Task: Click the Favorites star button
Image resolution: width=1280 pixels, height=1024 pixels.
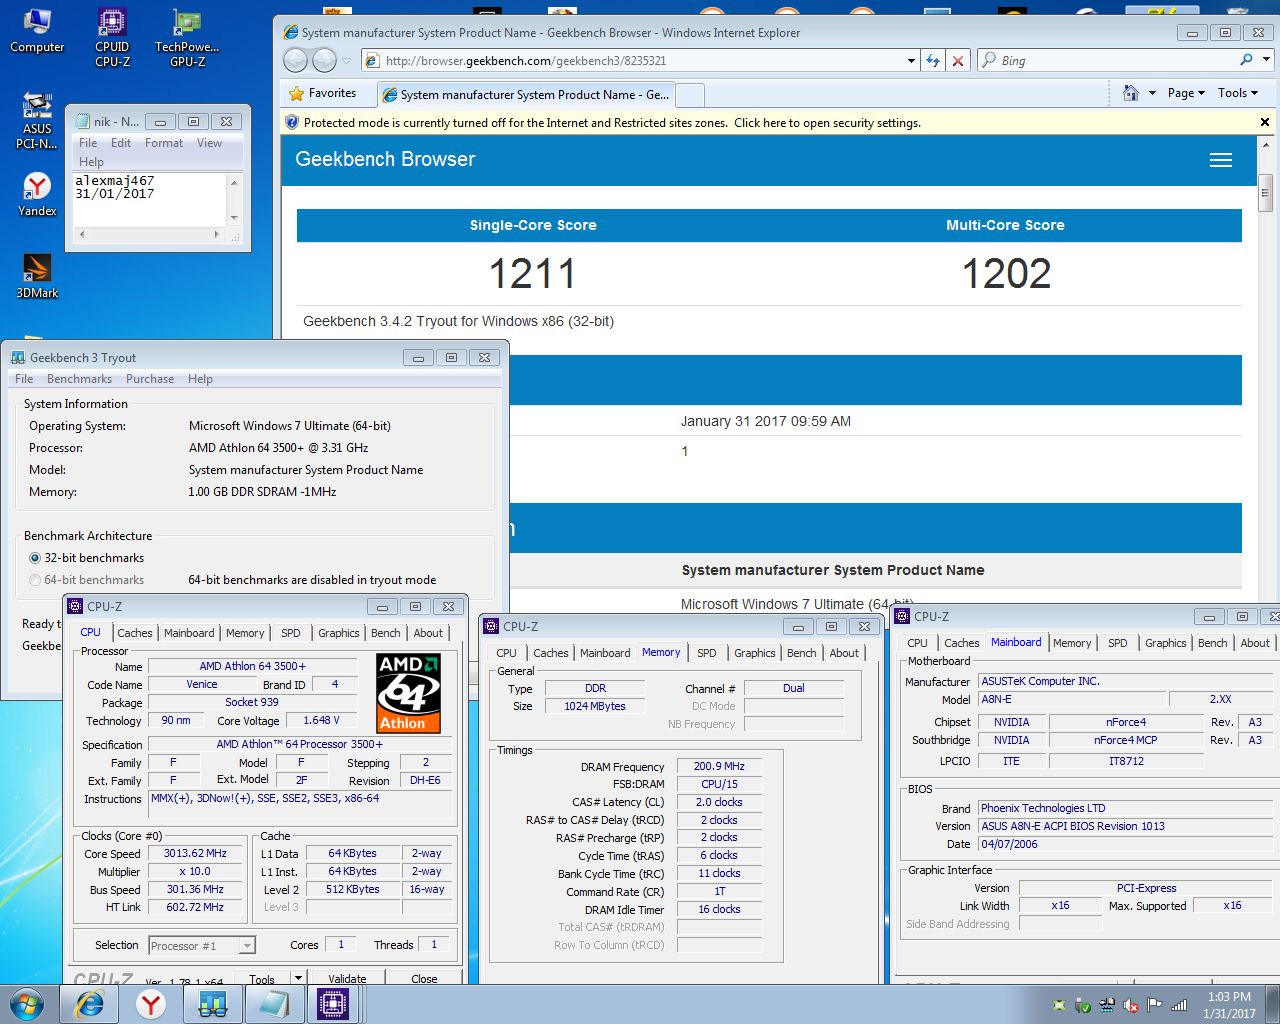Action: pos(322,93)
